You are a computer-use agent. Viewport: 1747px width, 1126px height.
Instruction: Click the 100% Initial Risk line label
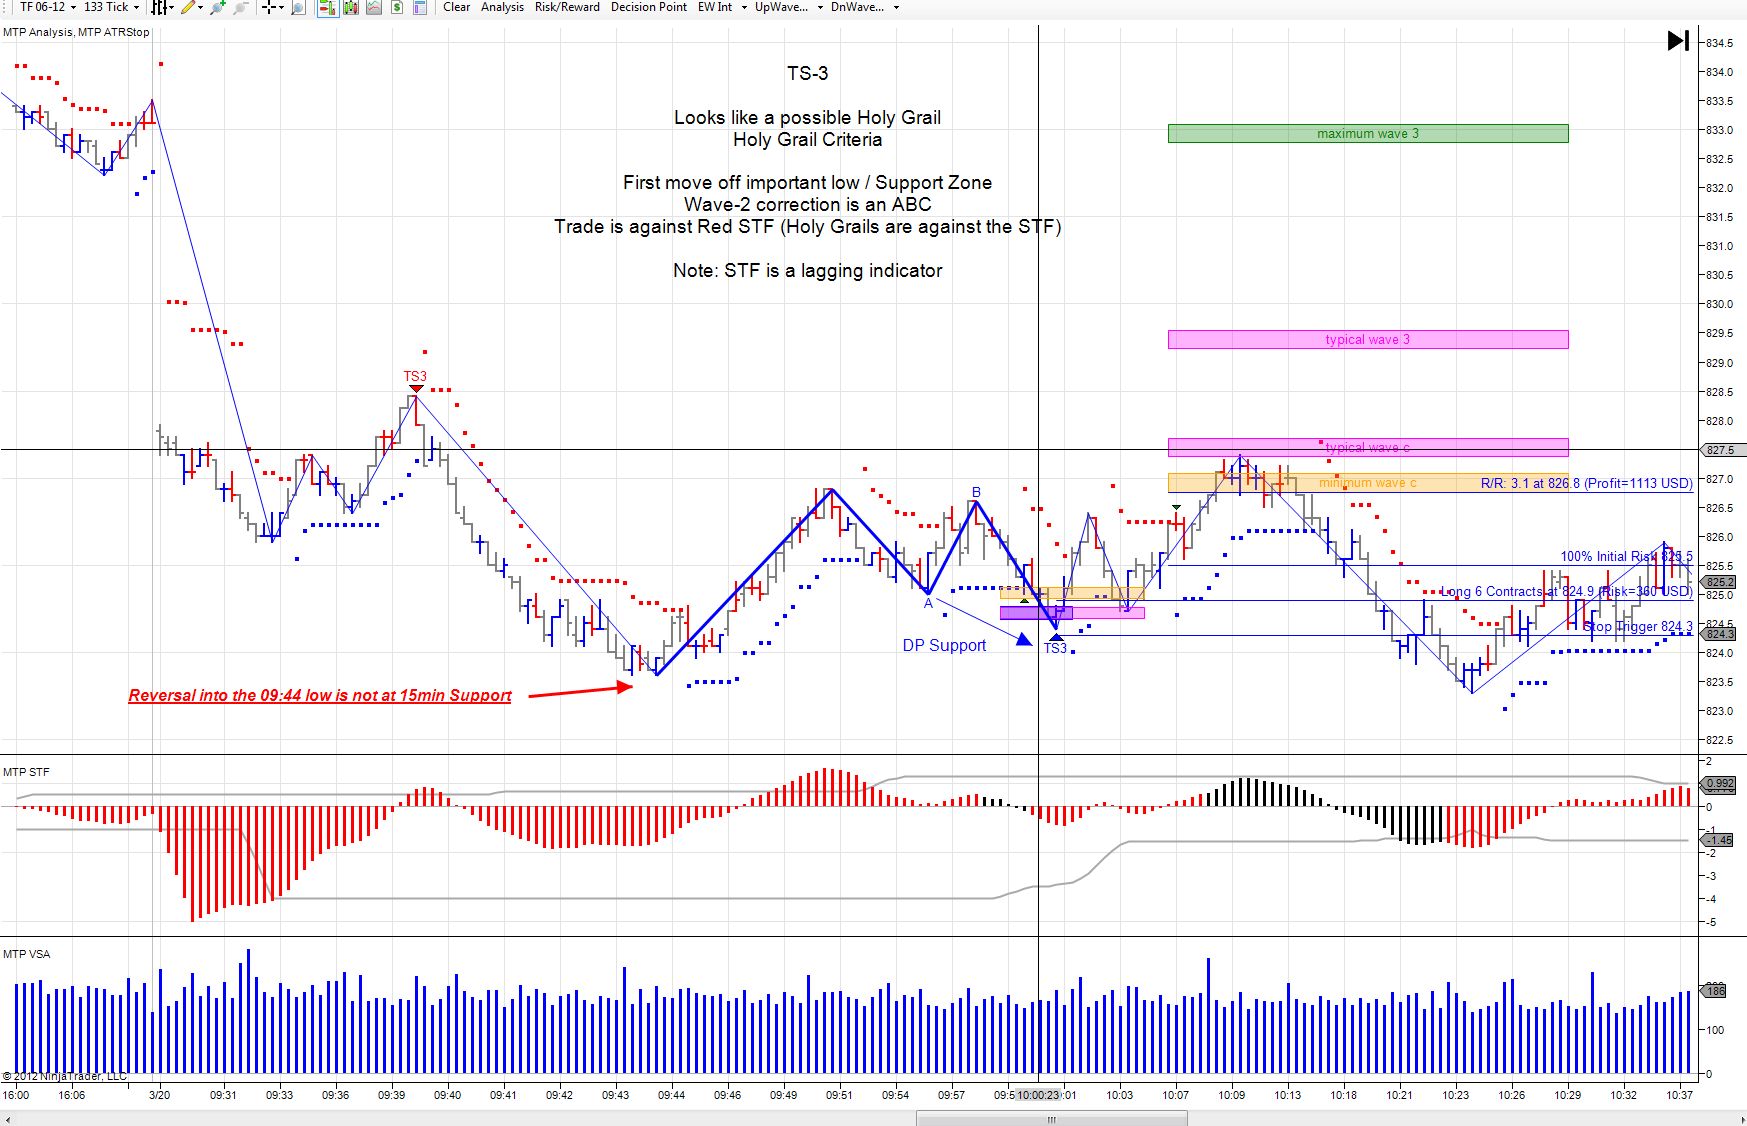tap(1627, 557)
